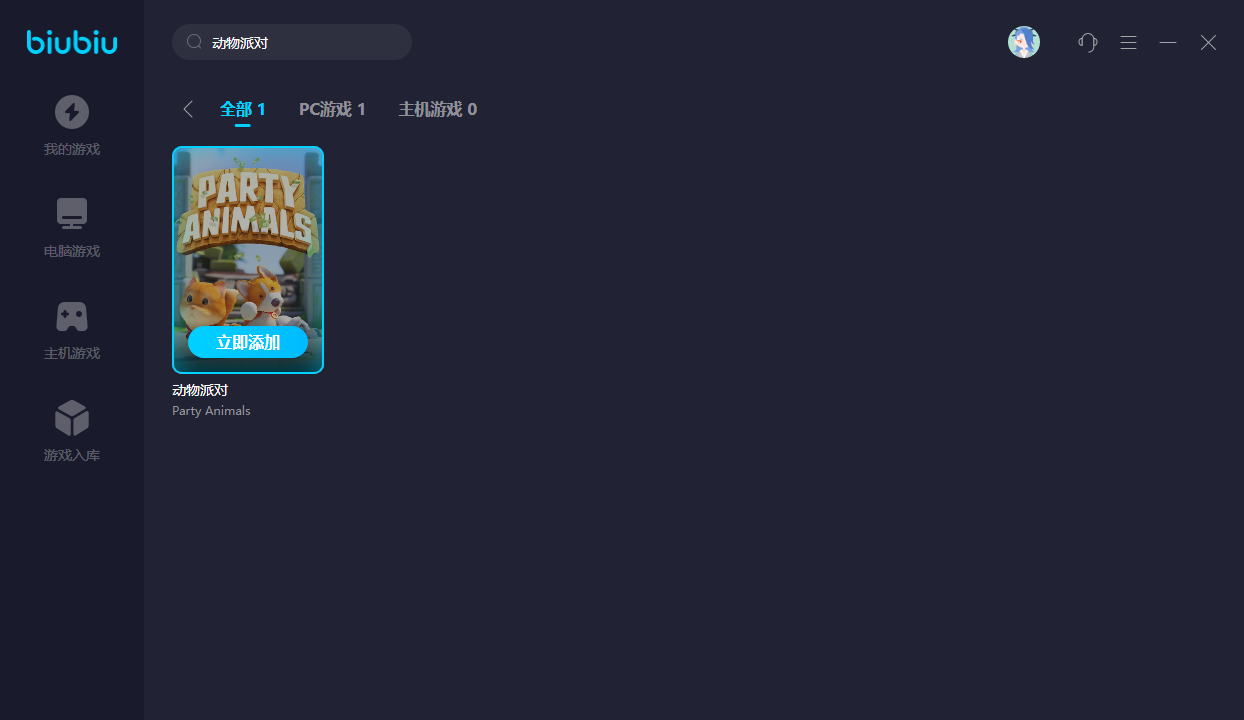Open My Games (我的游戏) in sidebar
Screen dimensions: 1244x720
(x=72, y=126)
